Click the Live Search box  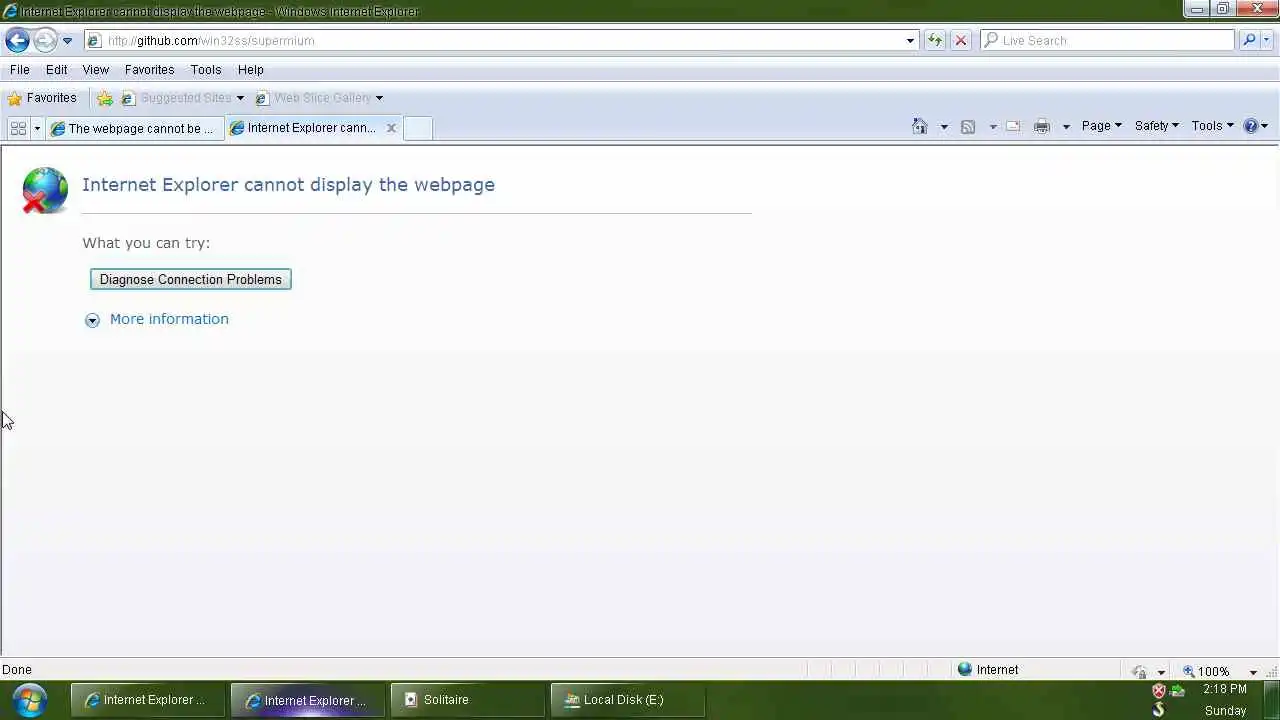click(1108, 40)
